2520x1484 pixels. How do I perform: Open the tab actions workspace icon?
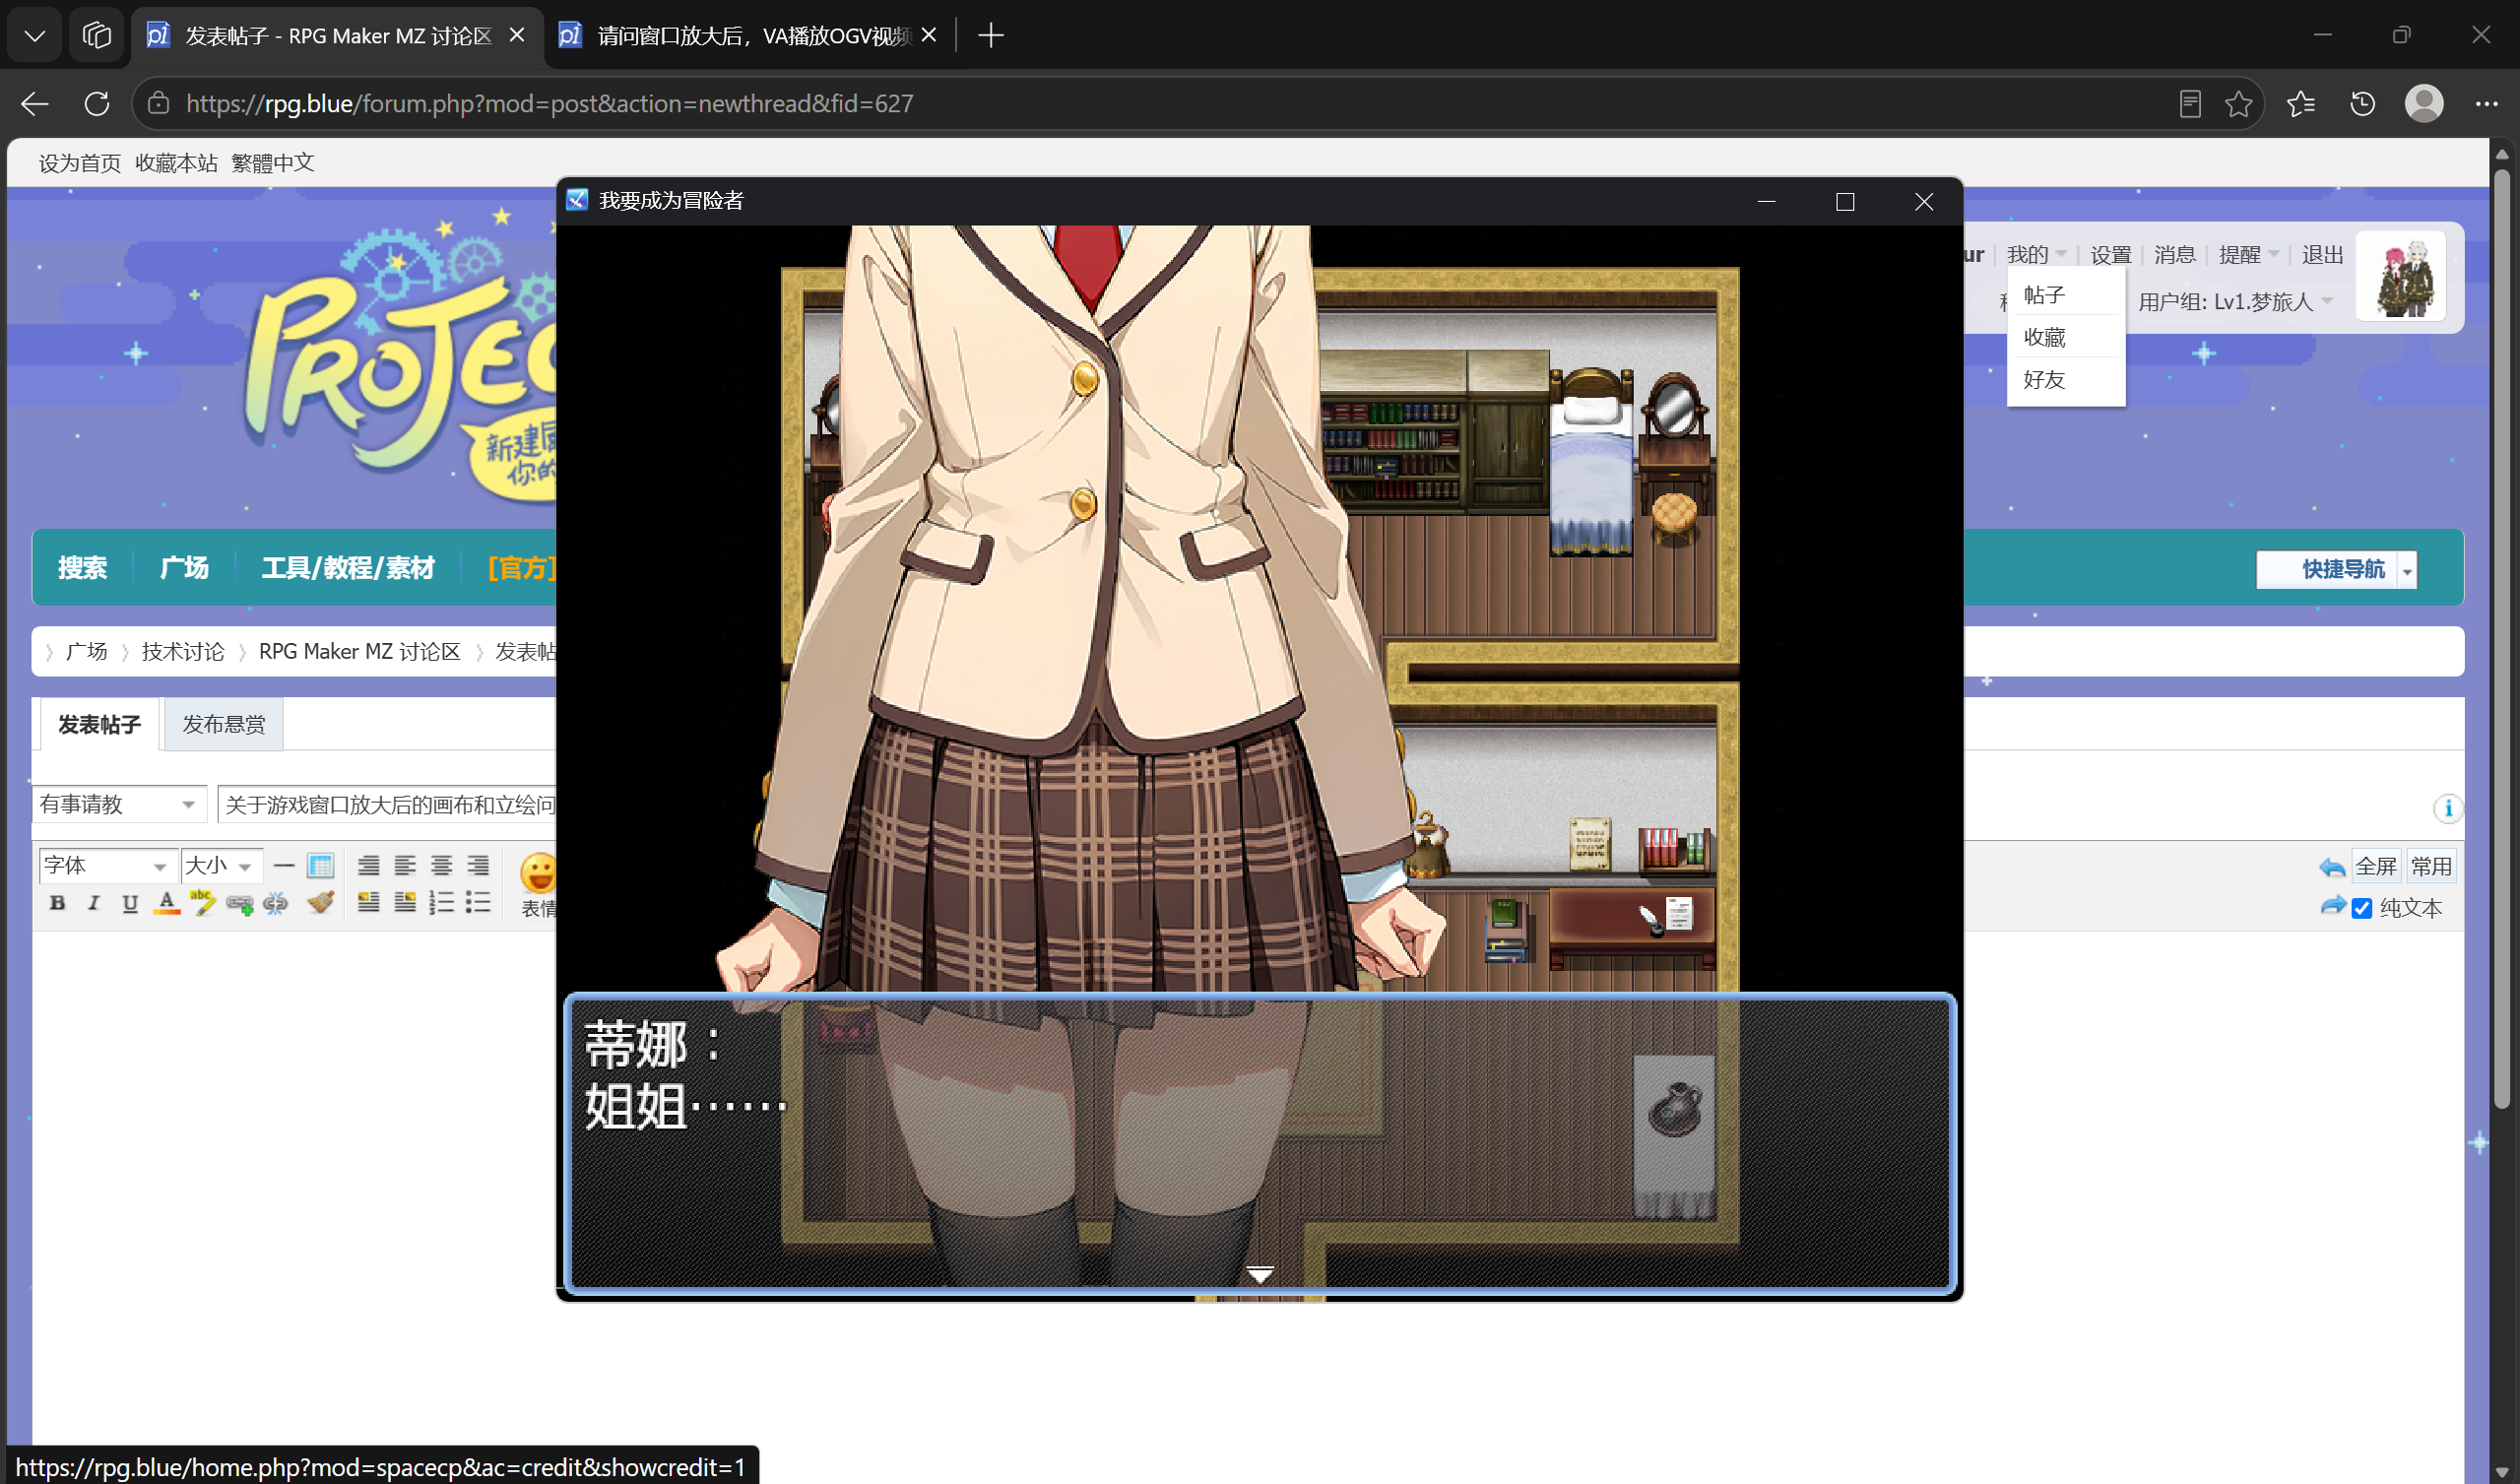click(96, 36)
